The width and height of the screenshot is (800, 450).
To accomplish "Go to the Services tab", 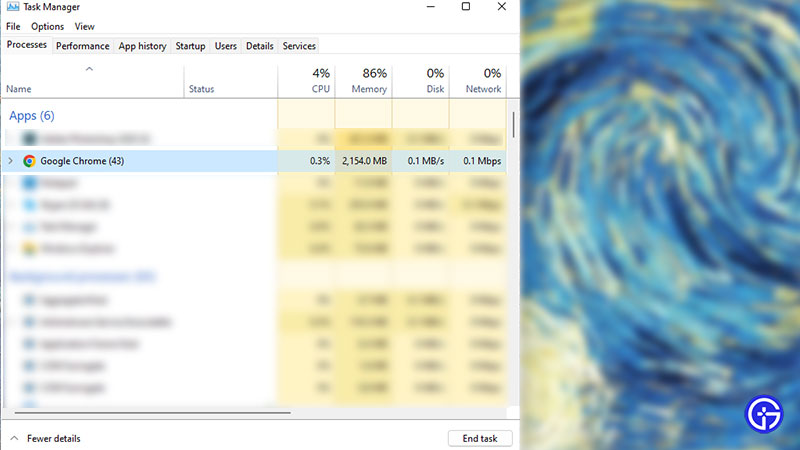I will coord(299,46).
